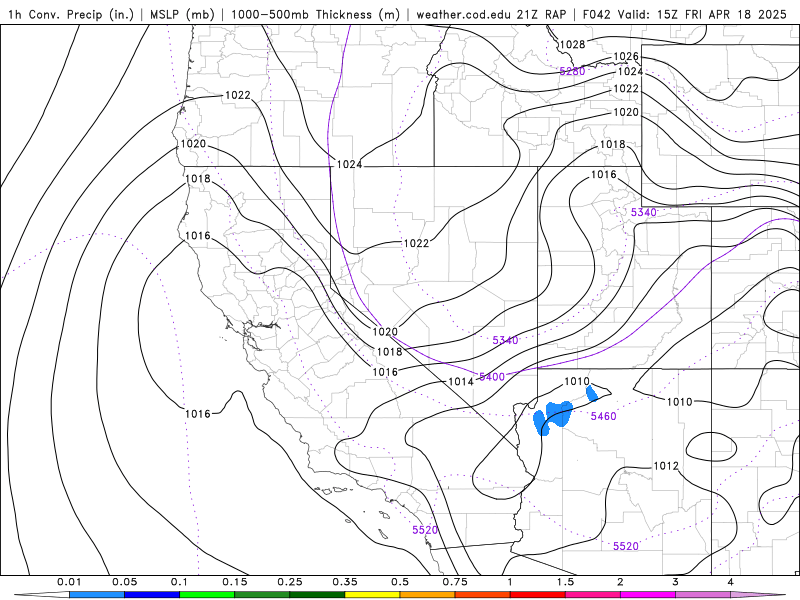The height and width of the screenshot is (600, 800).
Task: Click the dark blue 0.05–0.1 legend swatch
Action: (x=152, y=595)
